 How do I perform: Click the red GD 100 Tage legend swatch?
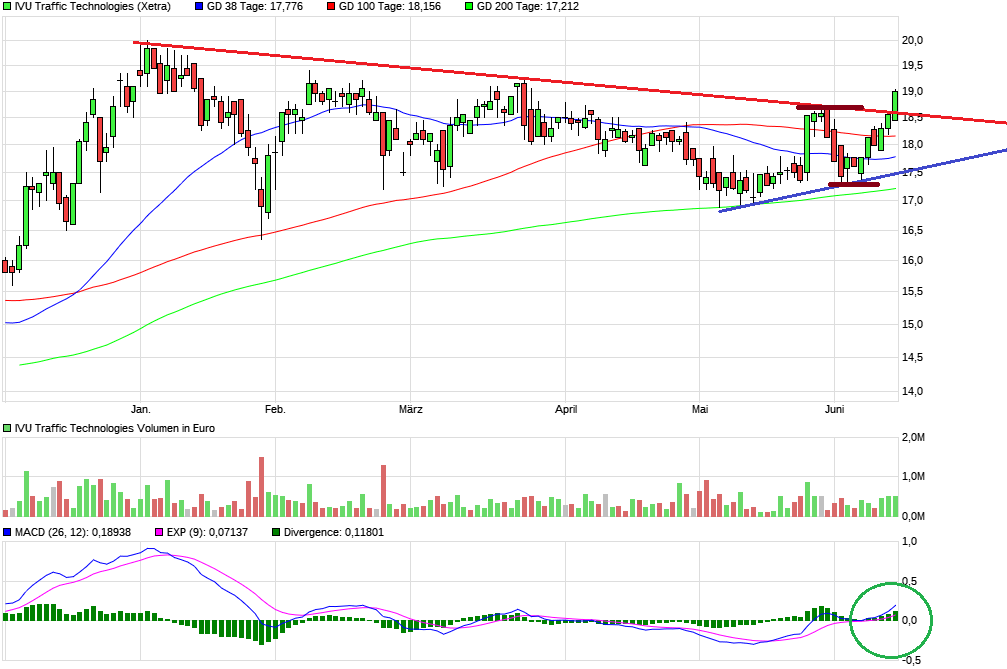[x=331, y=6]
